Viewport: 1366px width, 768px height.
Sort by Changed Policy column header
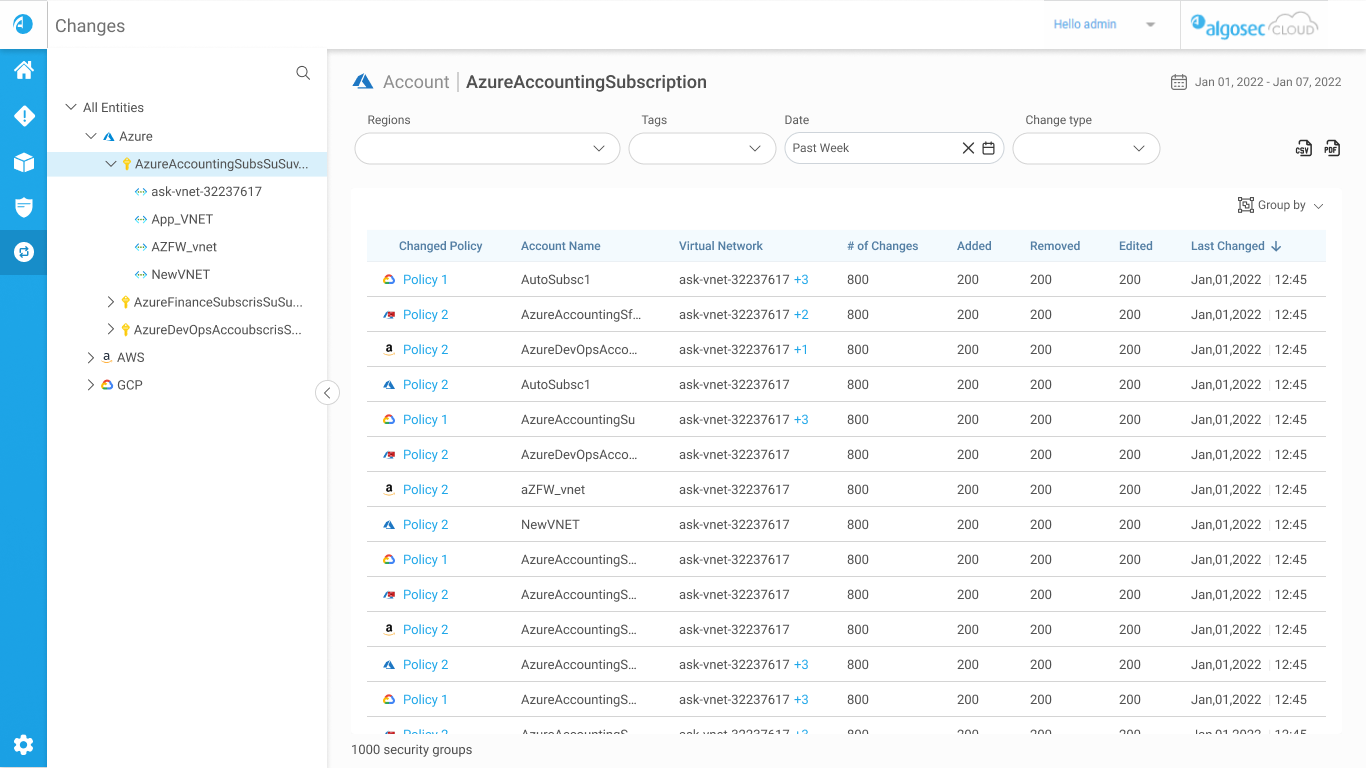(x=440, y=246)
